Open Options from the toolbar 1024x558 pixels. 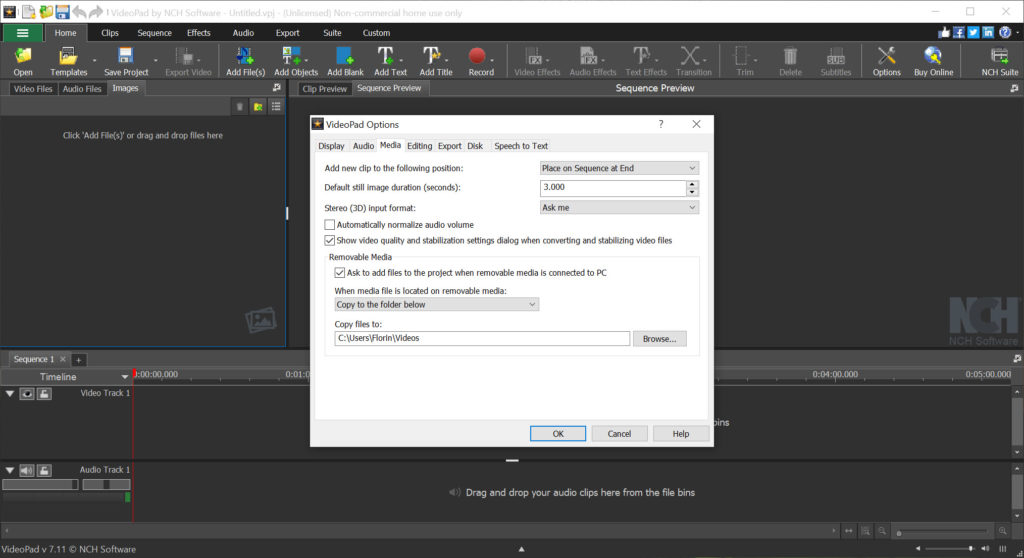(x=886, y=61)
